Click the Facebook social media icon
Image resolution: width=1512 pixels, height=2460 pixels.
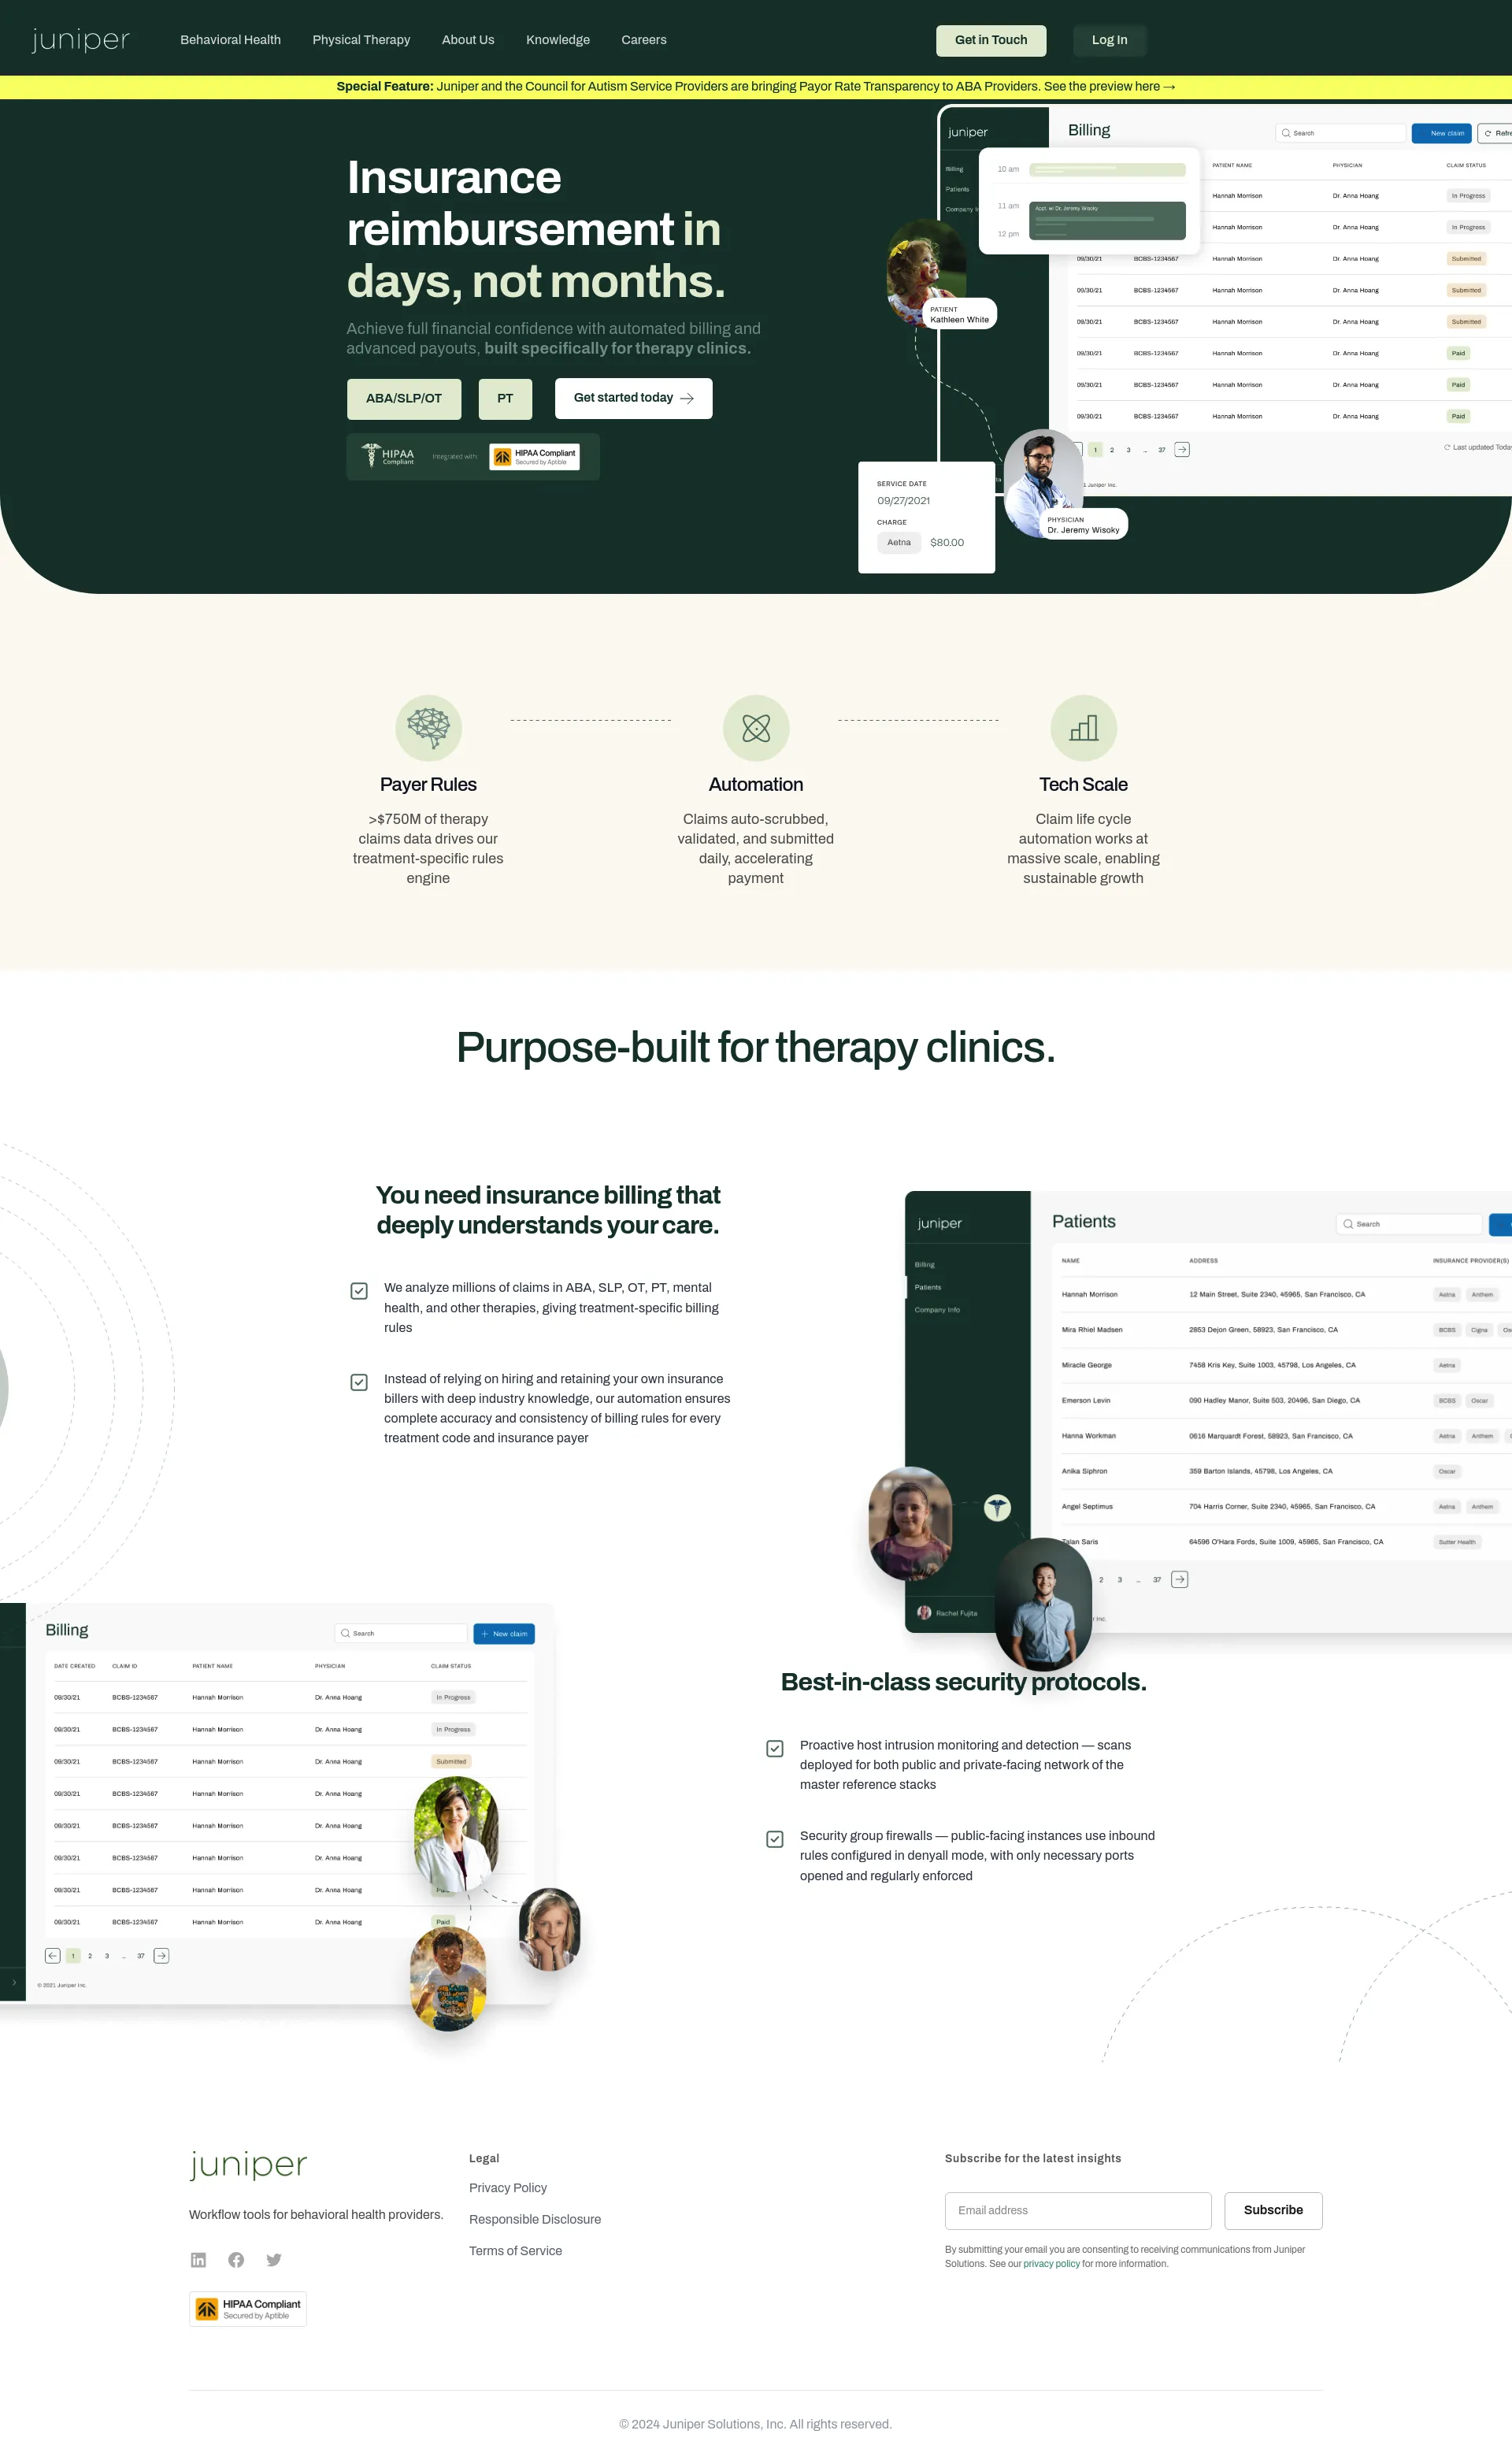235,2258
